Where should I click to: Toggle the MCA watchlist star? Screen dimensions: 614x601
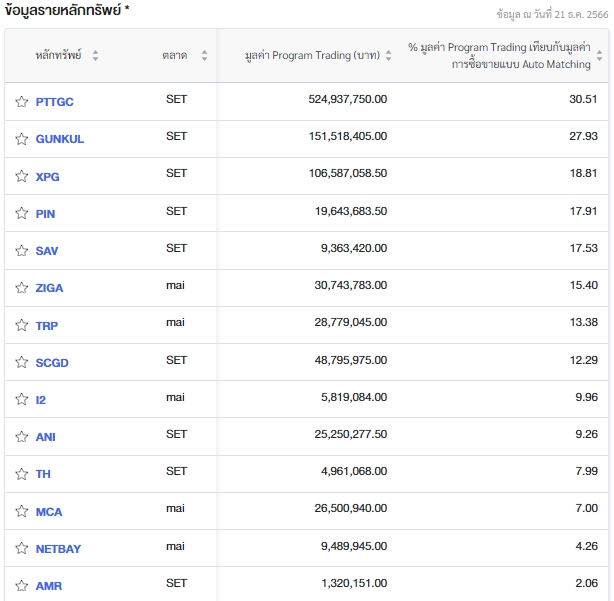coord(22,512)
